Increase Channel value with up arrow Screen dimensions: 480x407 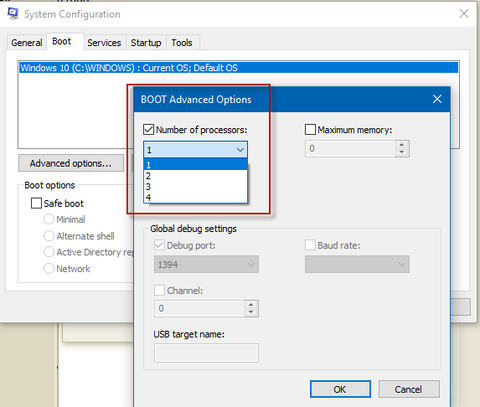point(251,305)
